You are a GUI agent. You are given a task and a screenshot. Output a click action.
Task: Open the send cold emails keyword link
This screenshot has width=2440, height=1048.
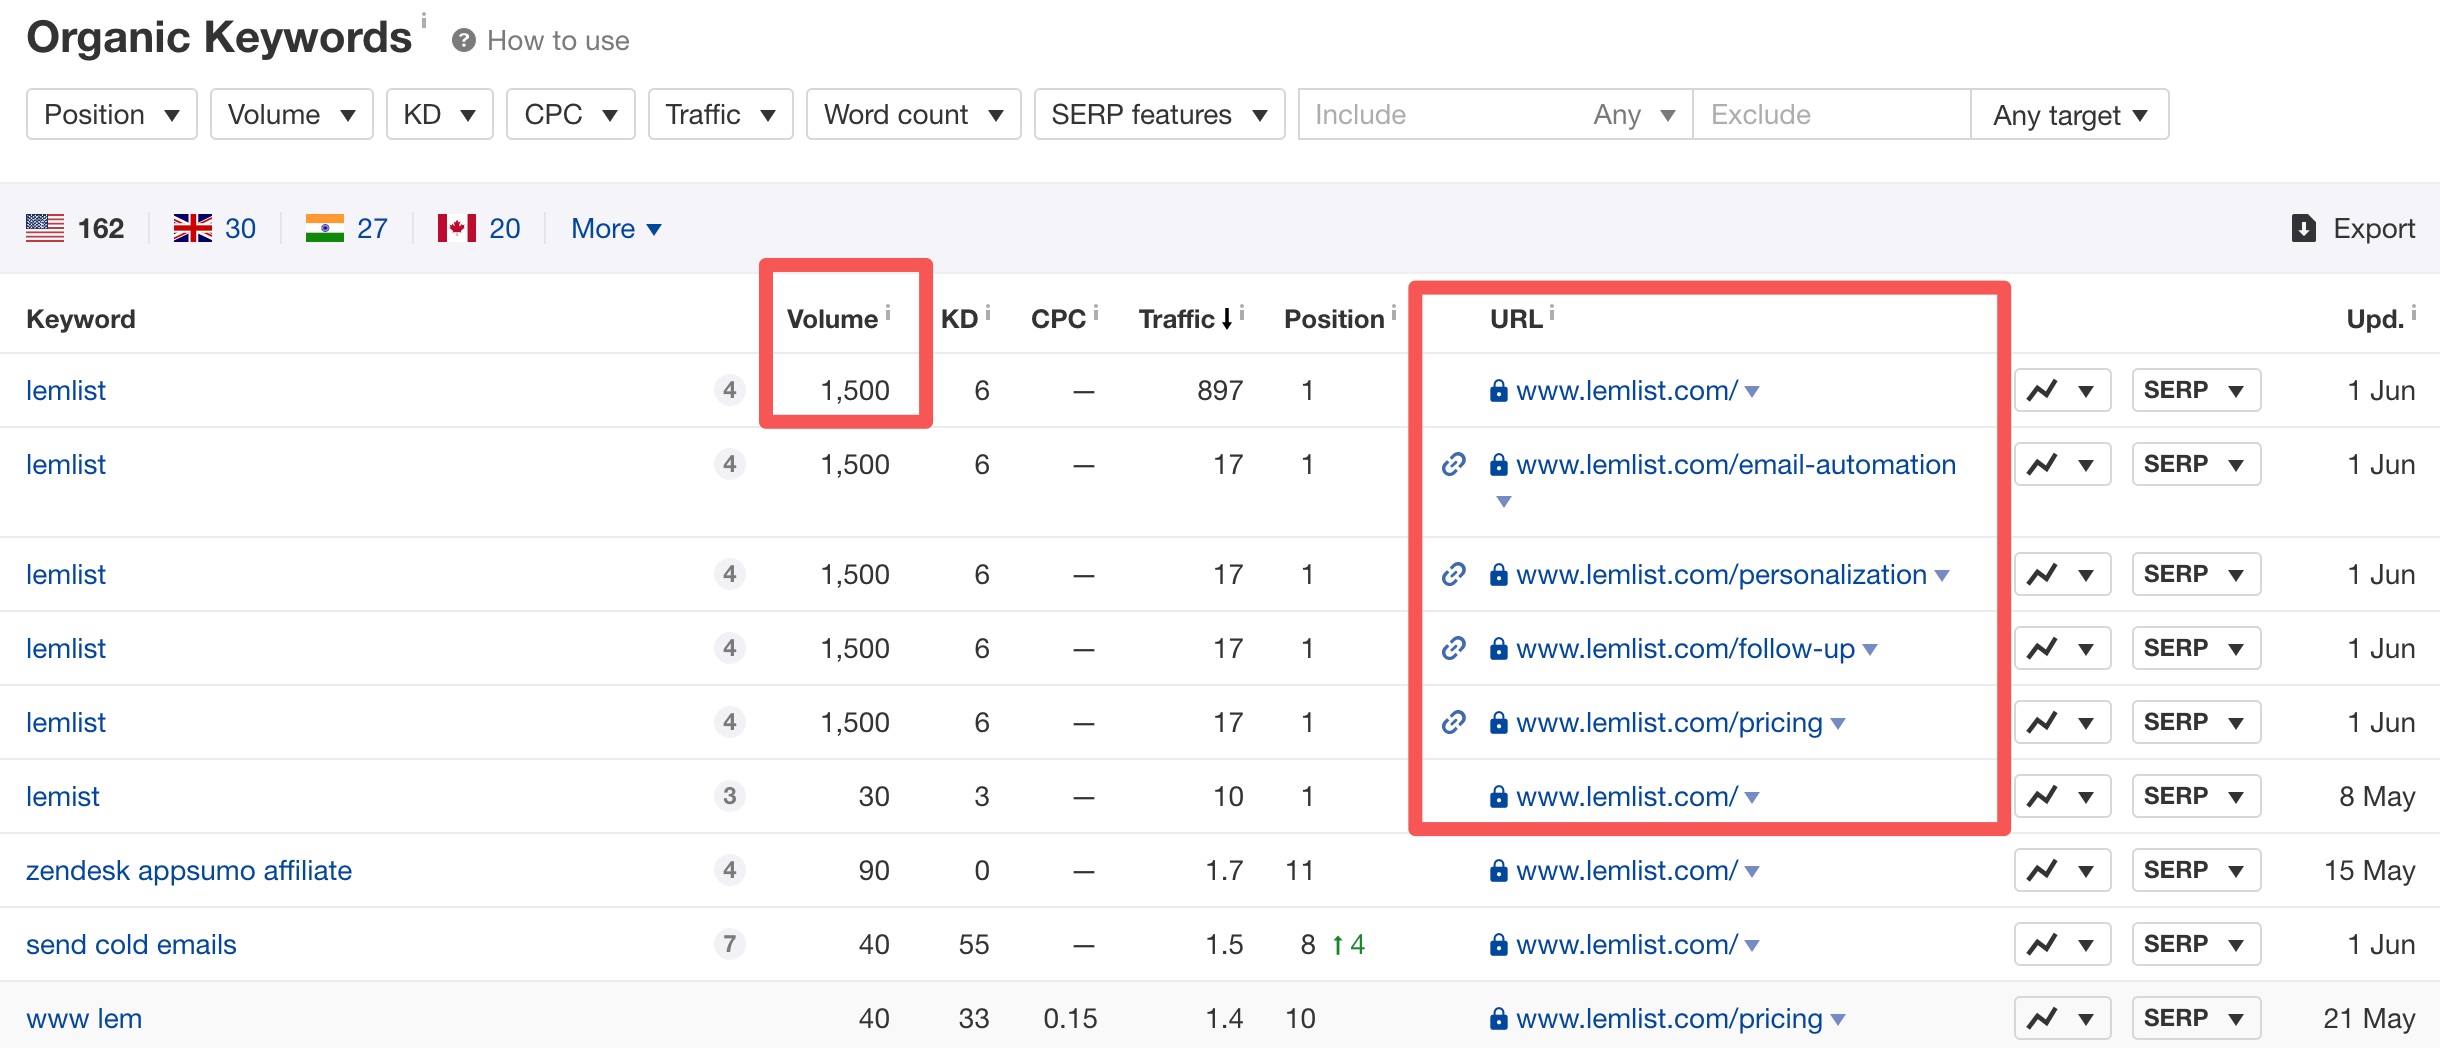click(131, 945)
